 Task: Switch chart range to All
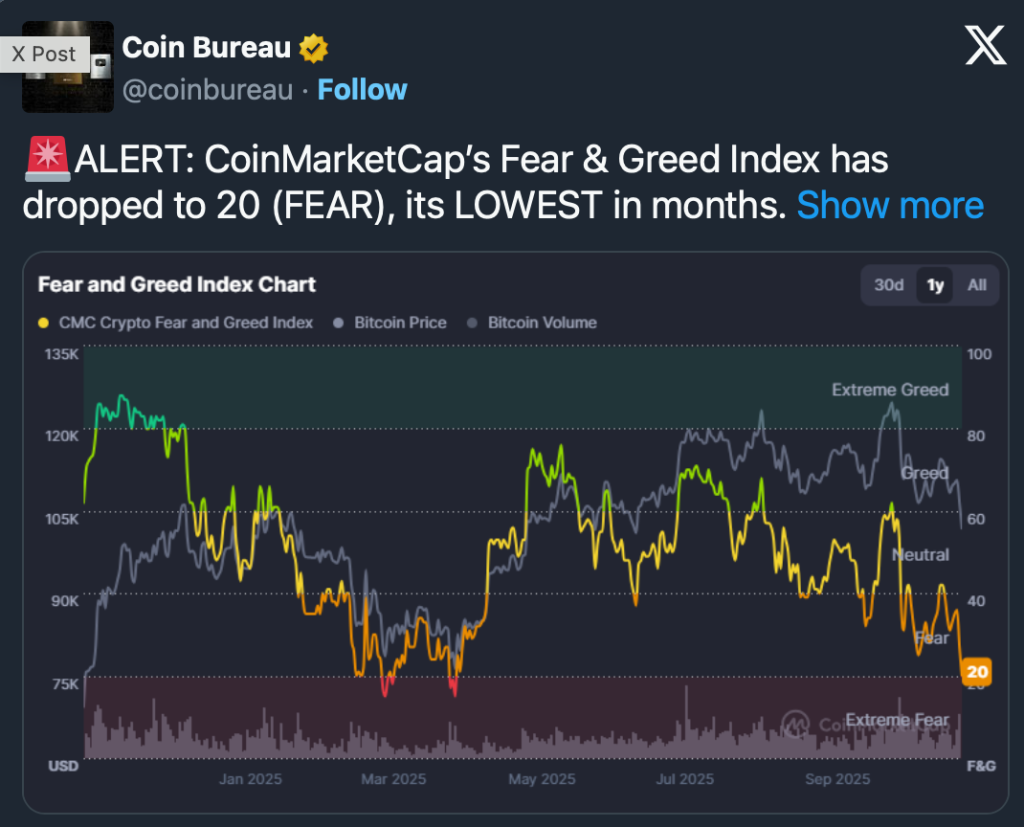point(977,285)
